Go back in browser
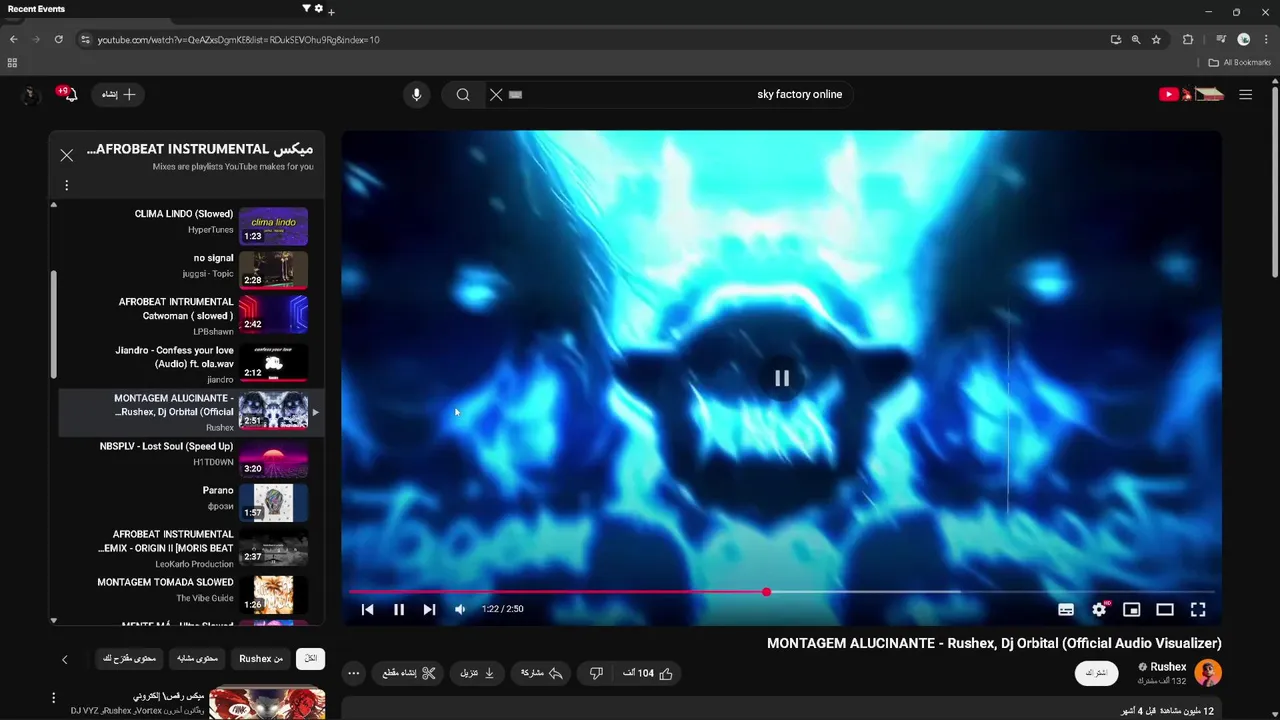The image size is (1280, 720). tap(14, 40)
